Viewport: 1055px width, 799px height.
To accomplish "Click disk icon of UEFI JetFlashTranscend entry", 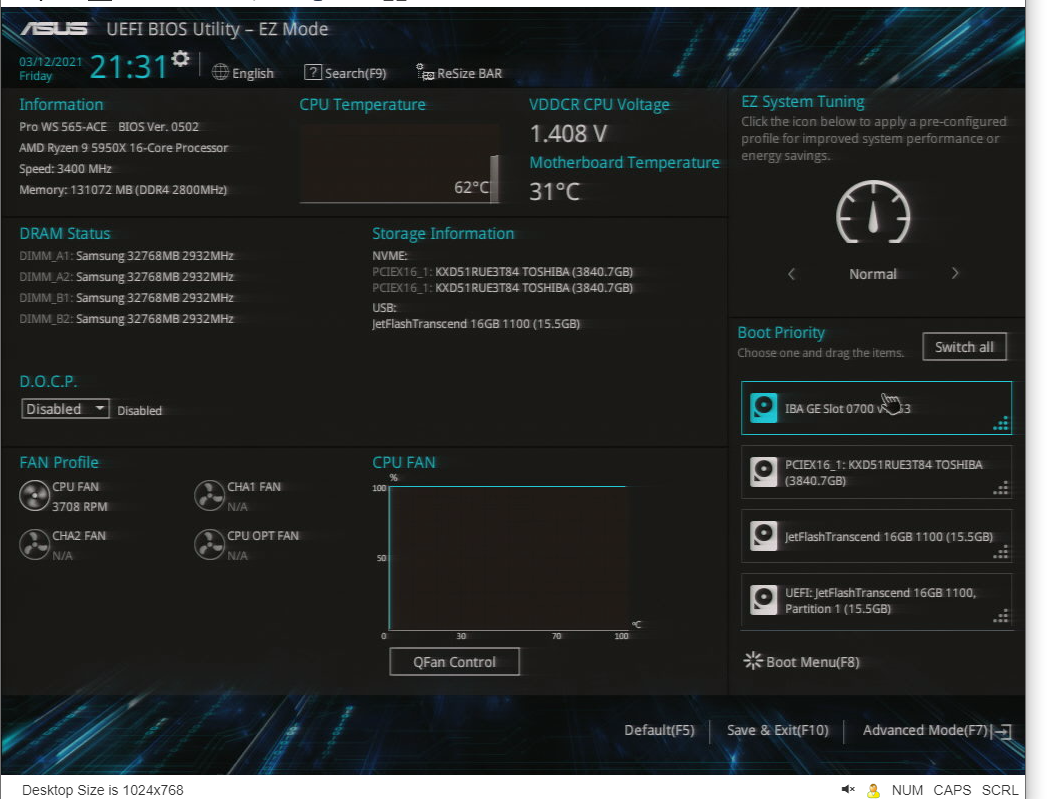I will tap(764, 600).
